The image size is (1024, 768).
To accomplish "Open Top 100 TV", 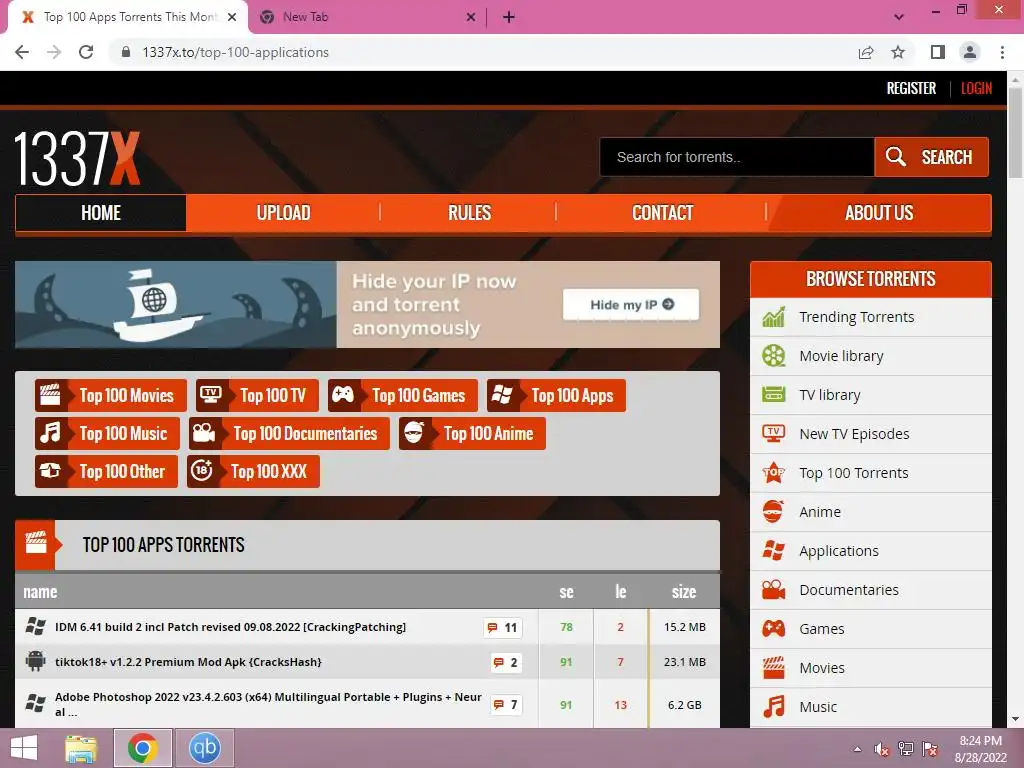I will (x=257, y=395).
